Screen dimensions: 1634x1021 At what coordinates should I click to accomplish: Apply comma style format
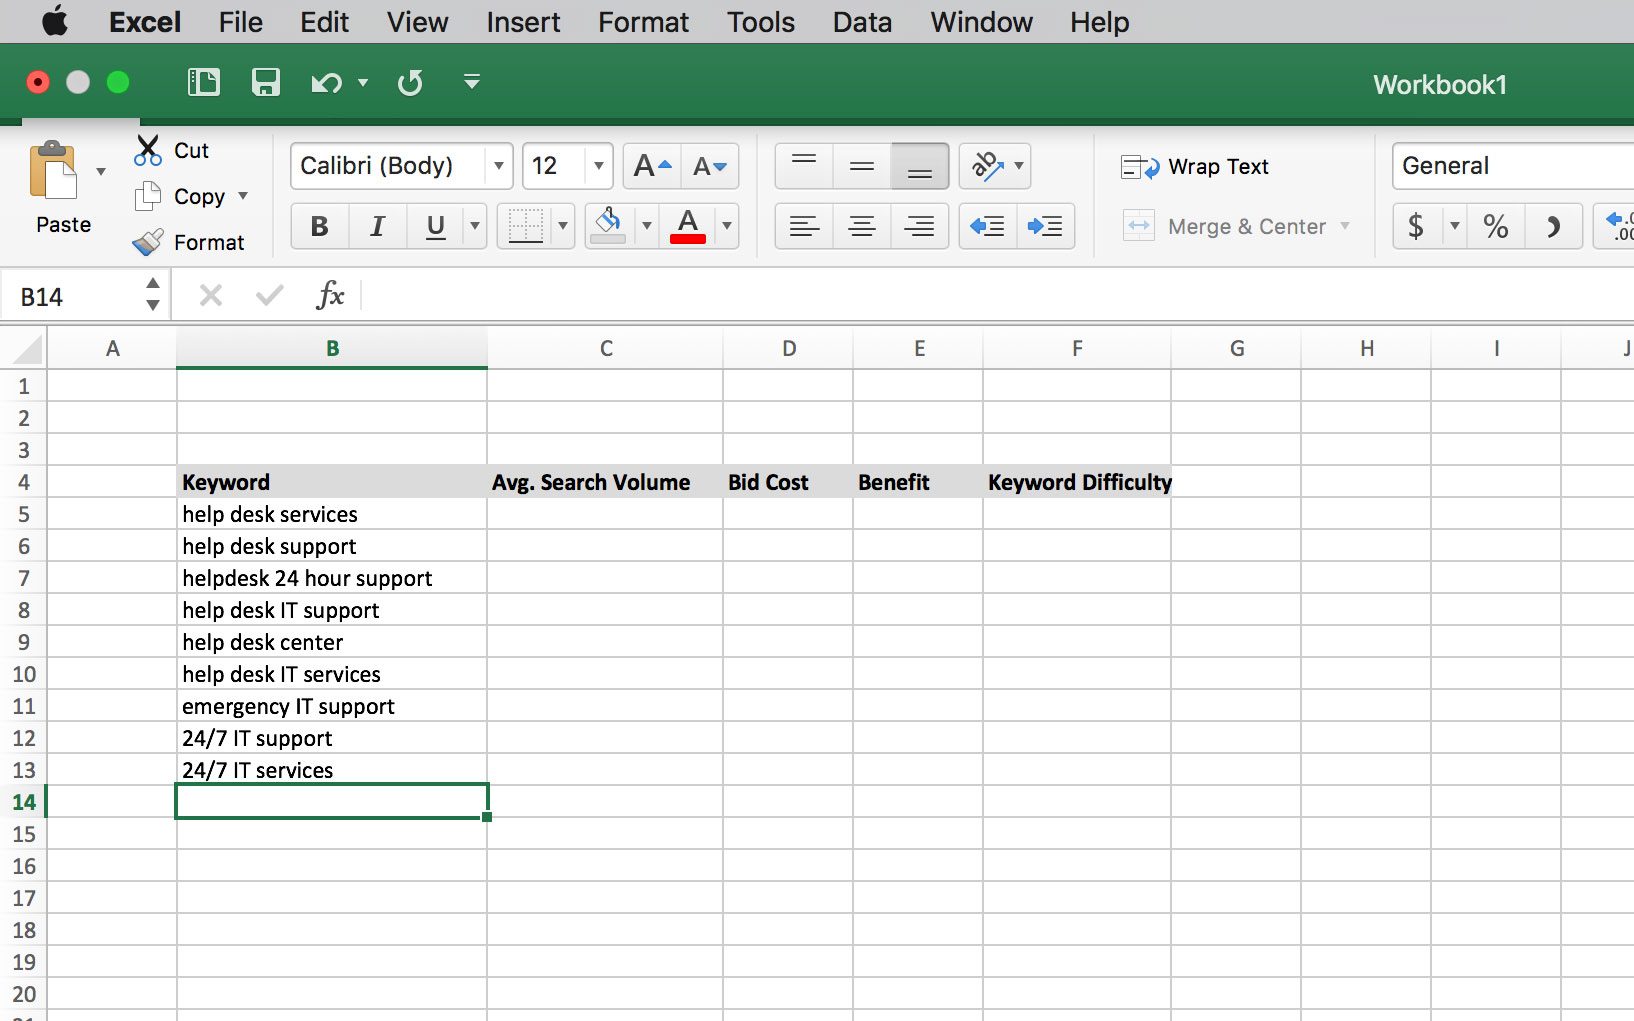tap(1554, 227)
